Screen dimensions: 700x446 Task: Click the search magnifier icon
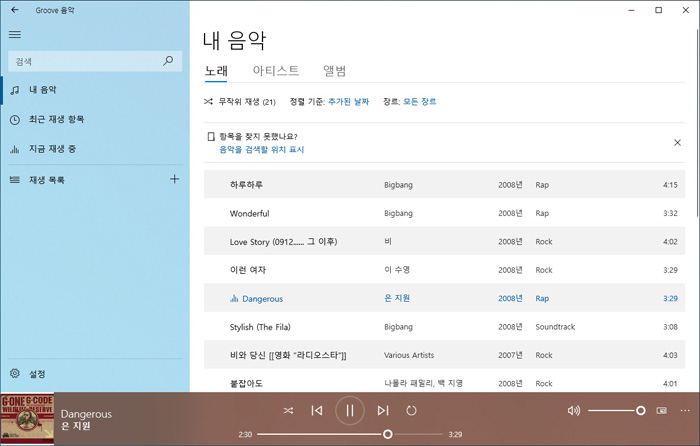point(168,61)
